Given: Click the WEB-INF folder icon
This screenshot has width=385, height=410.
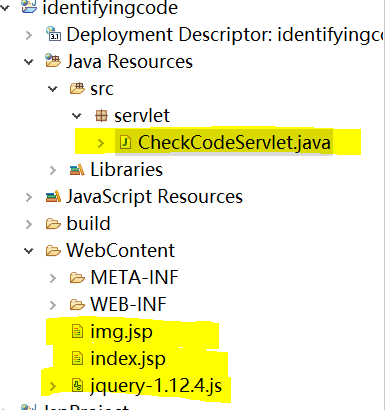Looking at the screenshot, I should (x=77, y=305).
